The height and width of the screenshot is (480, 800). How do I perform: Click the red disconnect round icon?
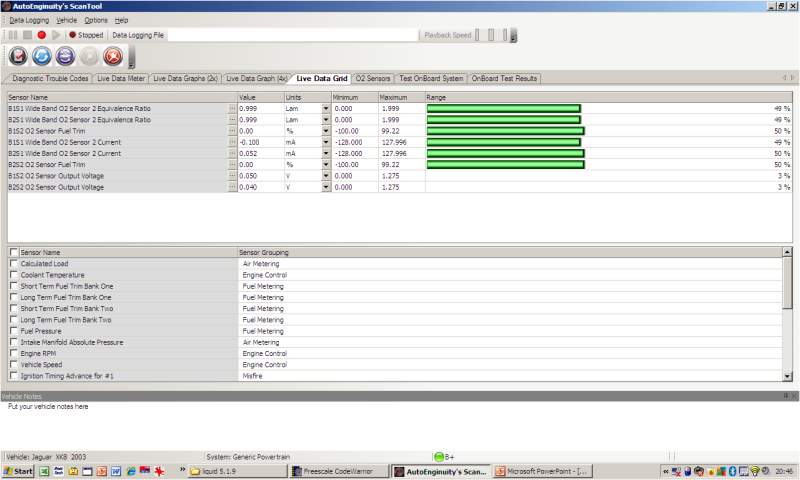click(113, 56)
